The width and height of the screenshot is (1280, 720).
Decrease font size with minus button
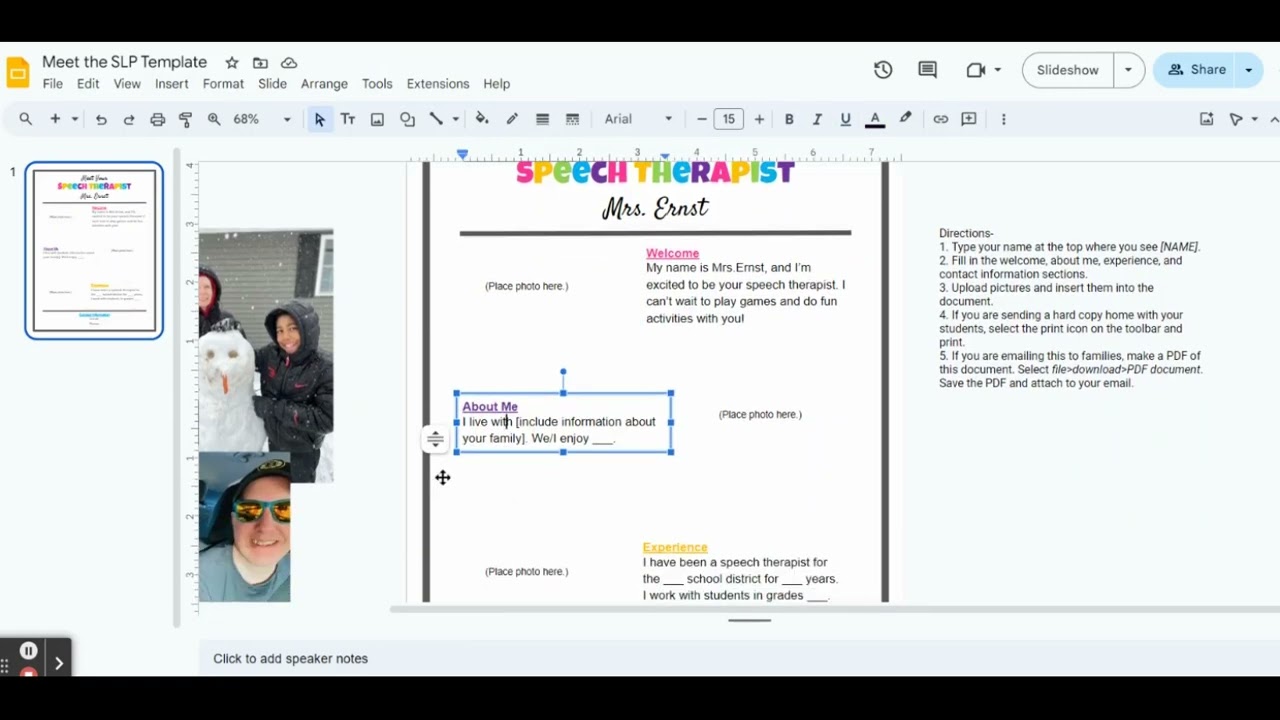pyautogui.click(x=702, y=119)
